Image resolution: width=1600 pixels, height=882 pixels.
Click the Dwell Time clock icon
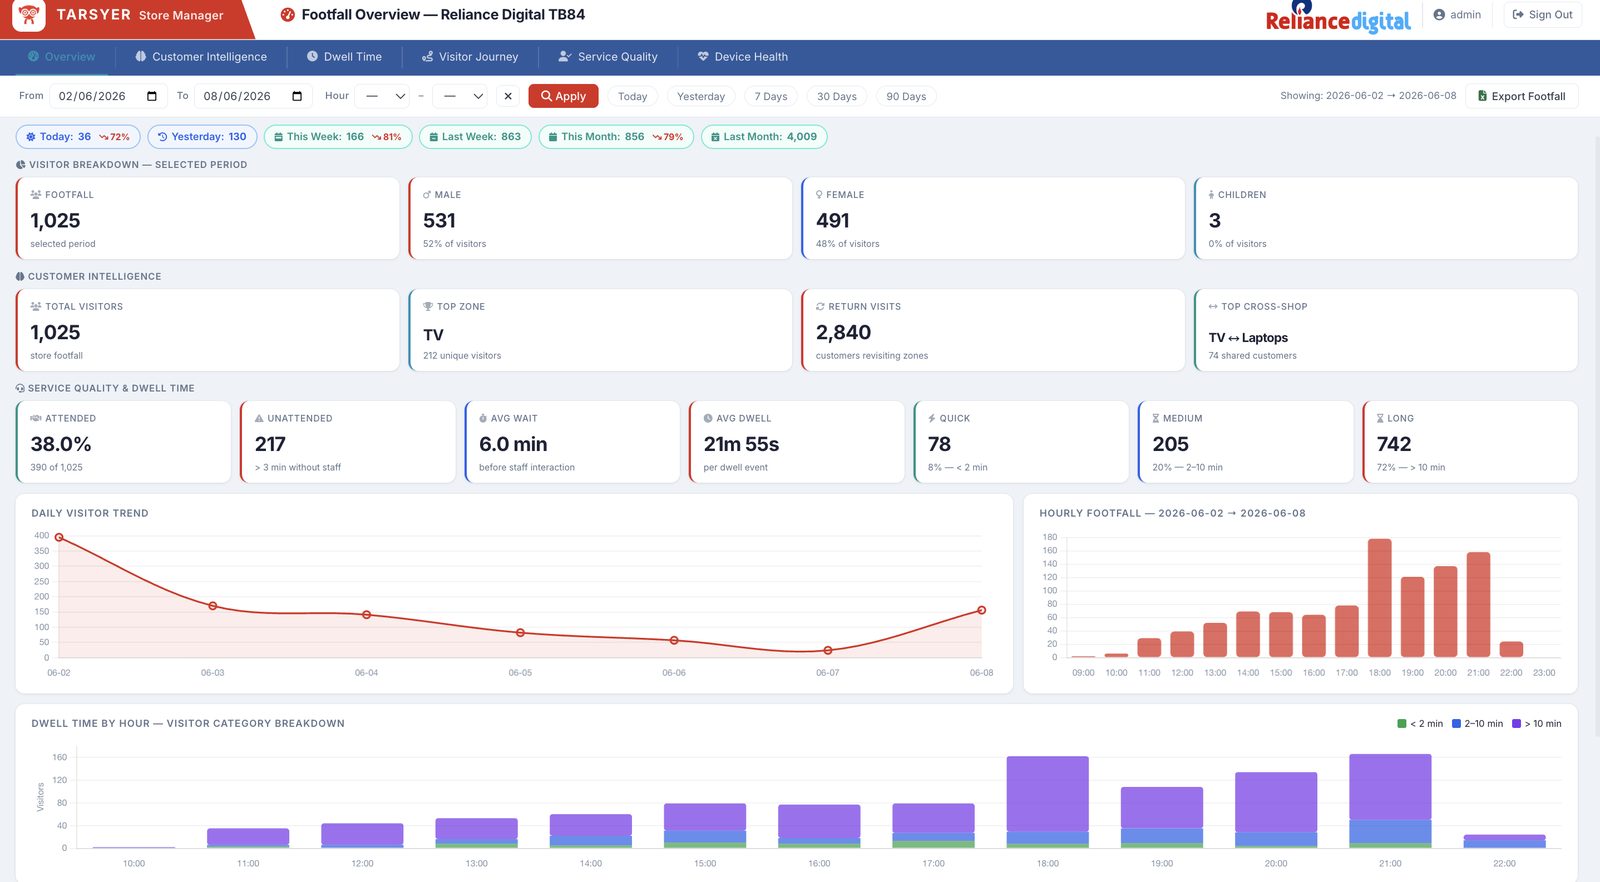[x=312, y=57]
